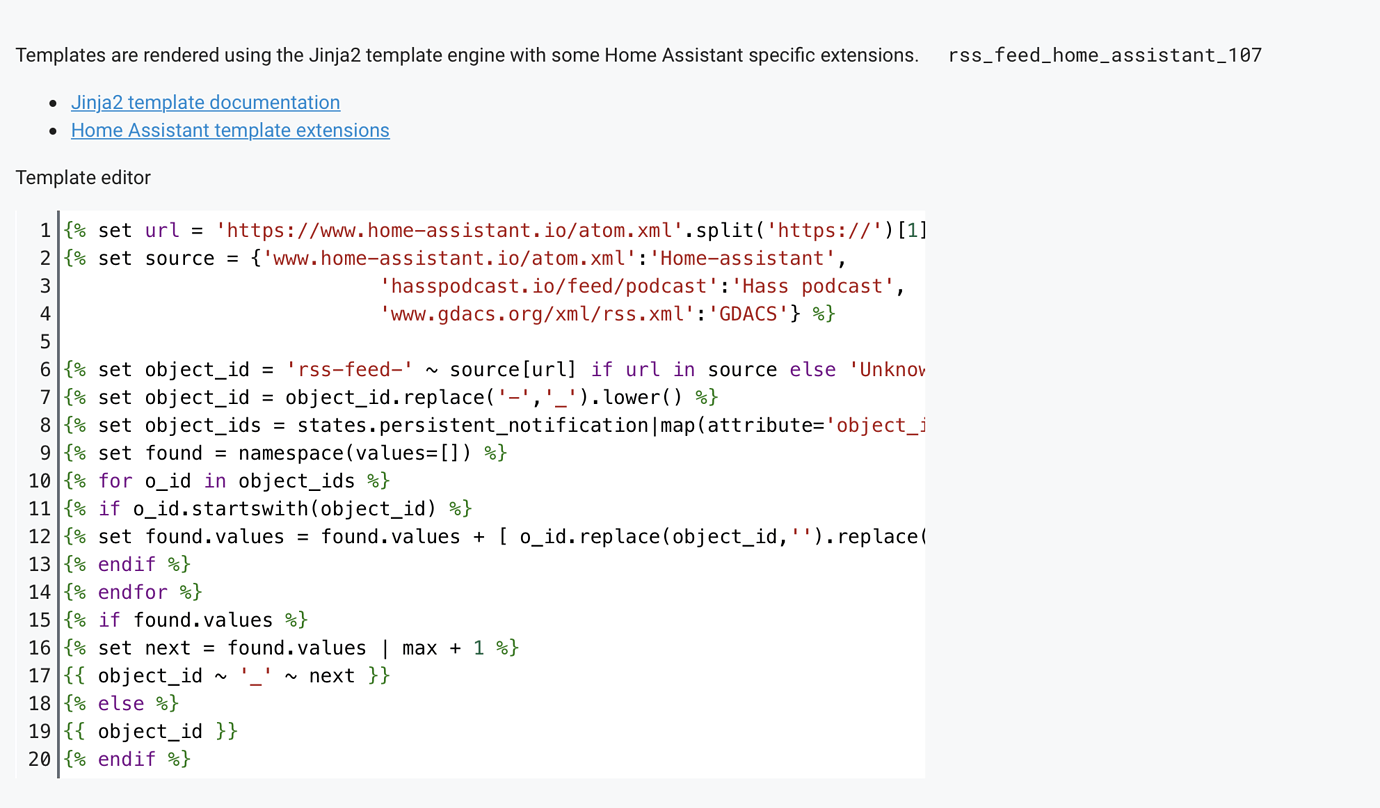Click the endfor statement on line 14
The width and height of the screenshot is (1380, 808).
pyautogui.click(x=130, y=592)
